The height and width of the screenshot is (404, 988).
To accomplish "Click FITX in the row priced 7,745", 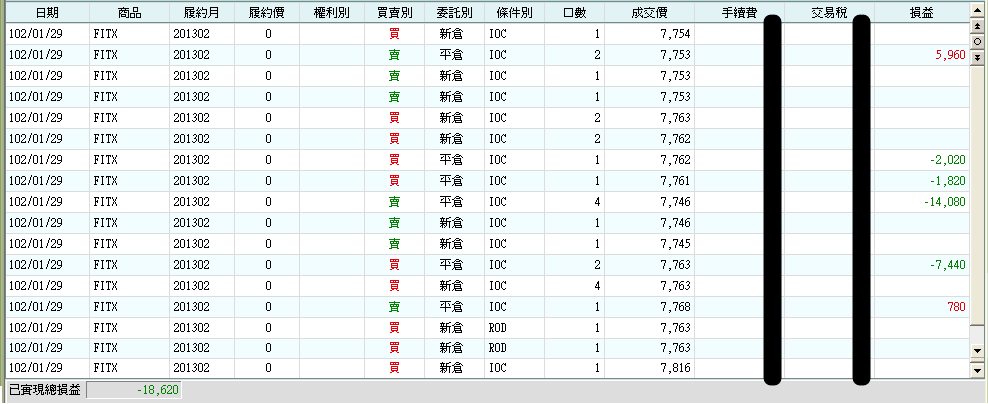I will 105,244.
